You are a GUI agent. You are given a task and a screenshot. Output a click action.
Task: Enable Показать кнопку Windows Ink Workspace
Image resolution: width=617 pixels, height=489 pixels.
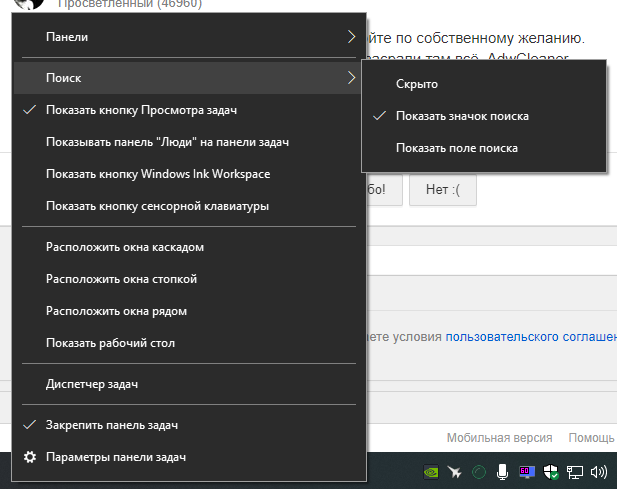point(189,174)
